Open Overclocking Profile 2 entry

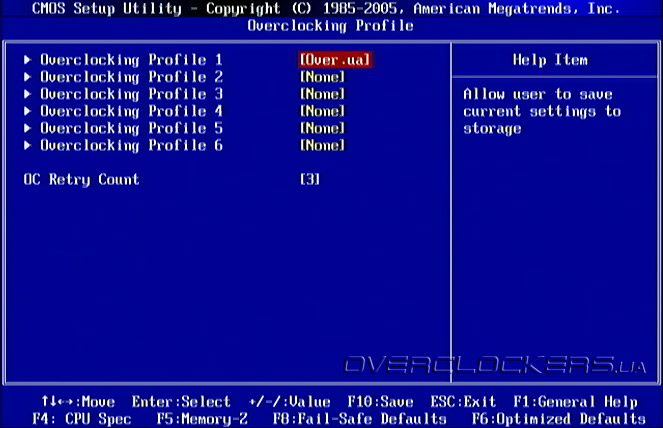coord(132,77)
